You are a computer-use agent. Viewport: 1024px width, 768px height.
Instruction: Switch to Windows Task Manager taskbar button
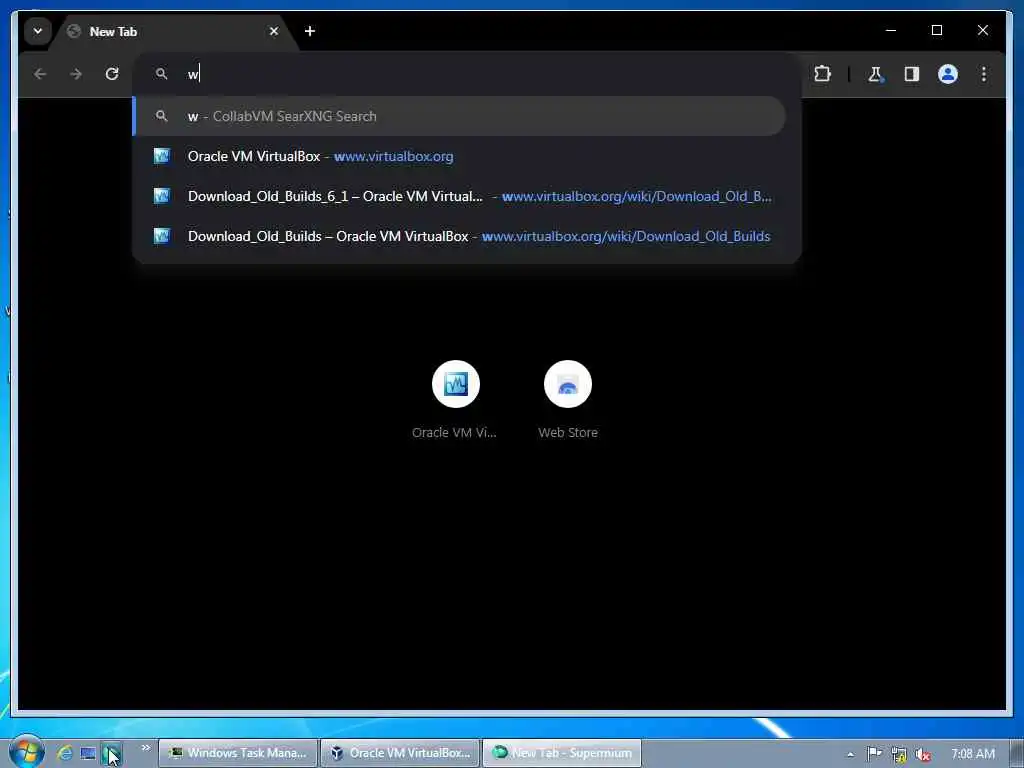coord(238,753)
